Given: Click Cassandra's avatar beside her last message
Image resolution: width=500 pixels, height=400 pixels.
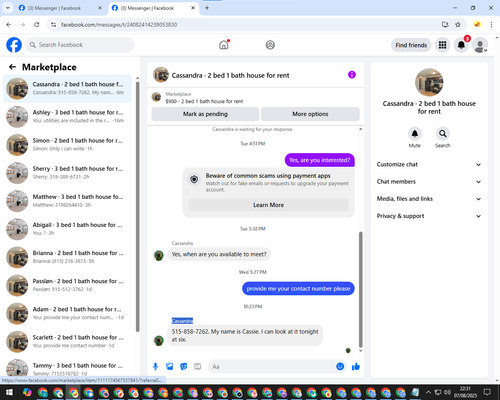Looking at the screenshot, I should 159,341.
